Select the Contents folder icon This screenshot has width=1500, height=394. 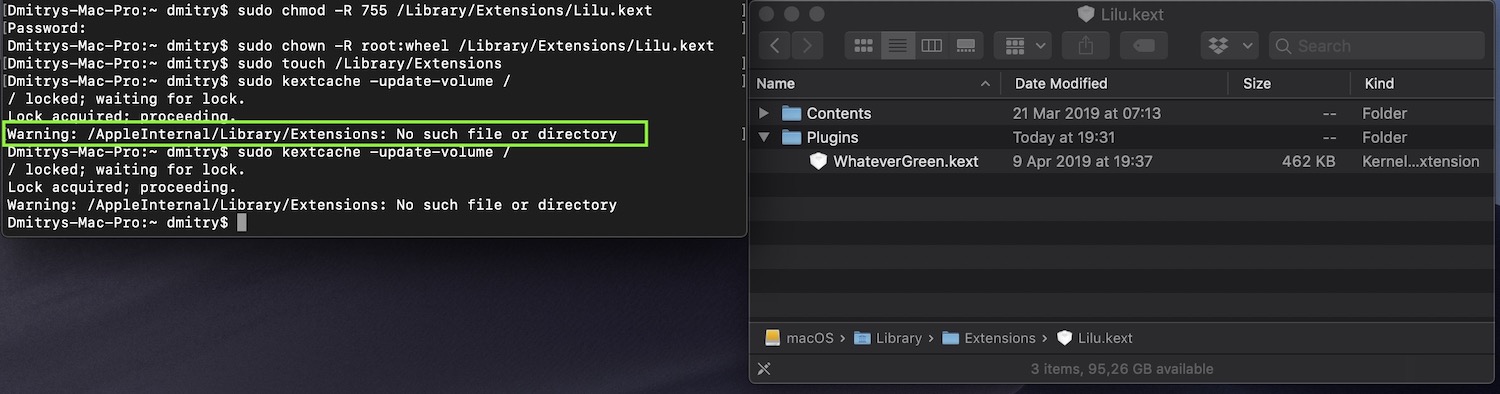(x=792, y=113)
